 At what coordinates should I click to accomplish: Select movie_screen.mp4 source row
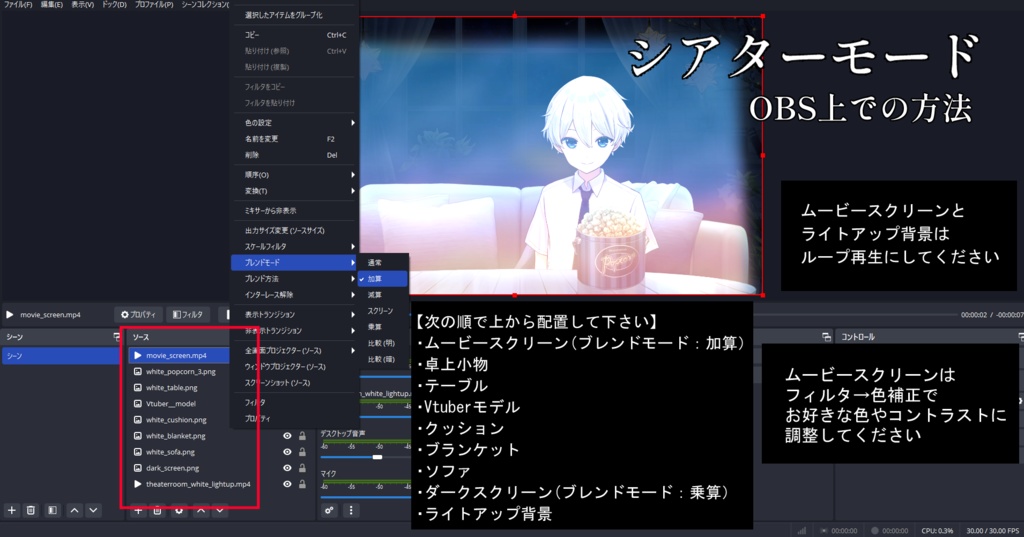180,355
